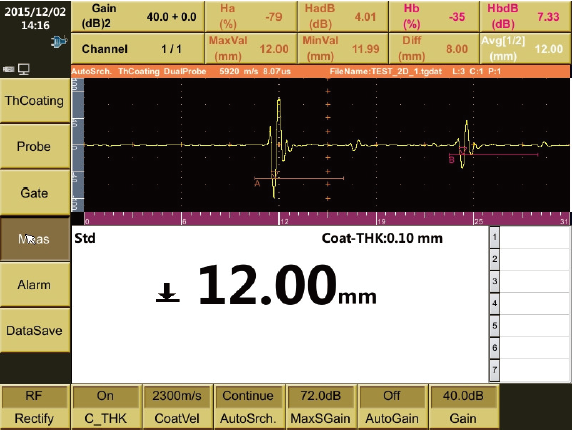The image size is (572, 430).
Task: Adjust MaxSGain 72.0dB setting
Action: pyautogui.click(x=320, y=407)
